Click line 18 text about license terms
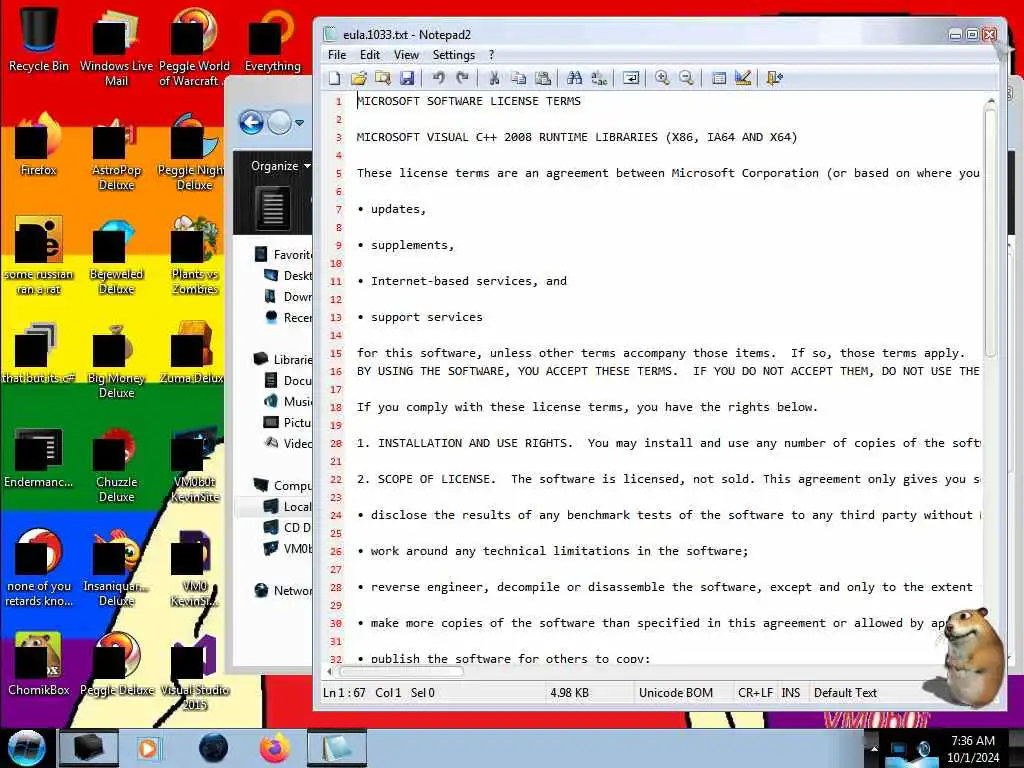Screen dimensions: 1024x768 pyautogui.click(x=587, y=407)
